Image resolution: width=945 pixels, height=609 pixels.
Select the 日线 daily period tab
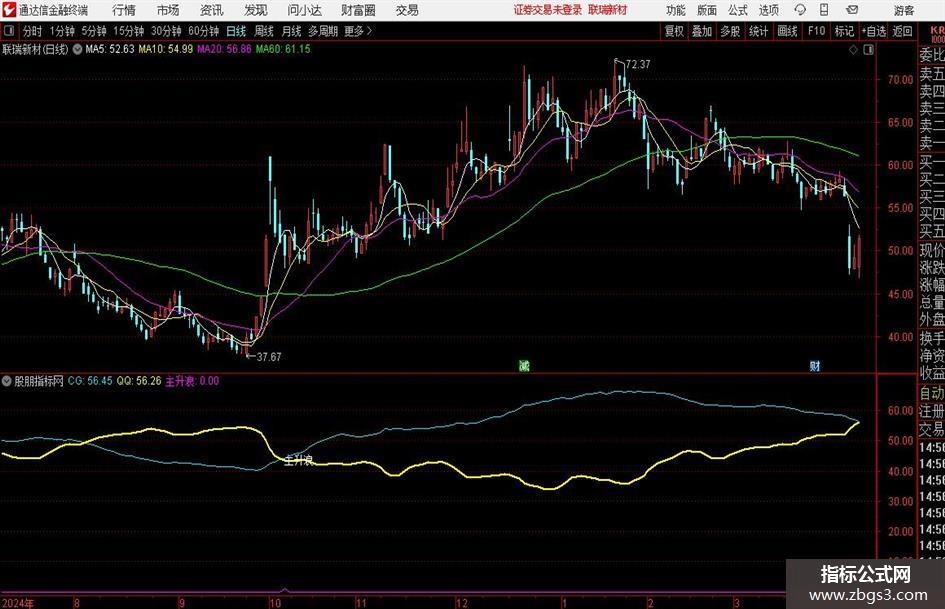point(236,31)
